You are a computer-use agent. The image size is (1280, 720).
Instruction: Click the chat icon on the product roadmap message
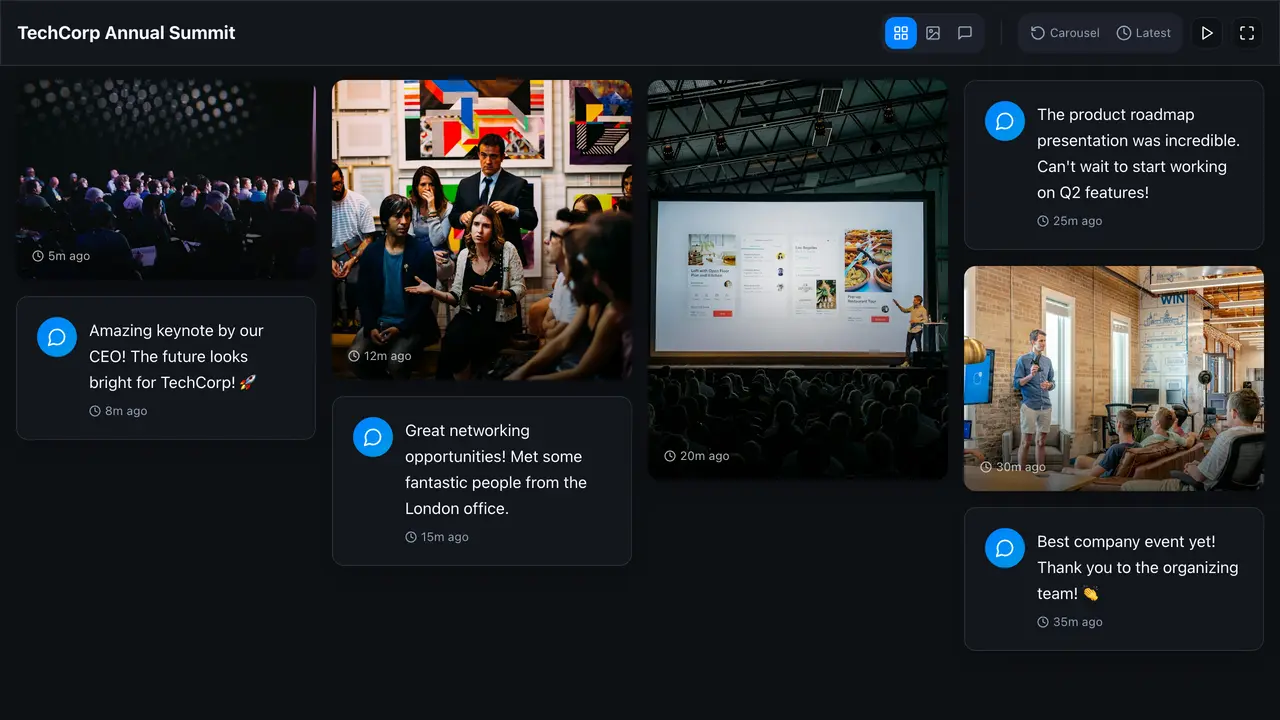pos(1005,121)
